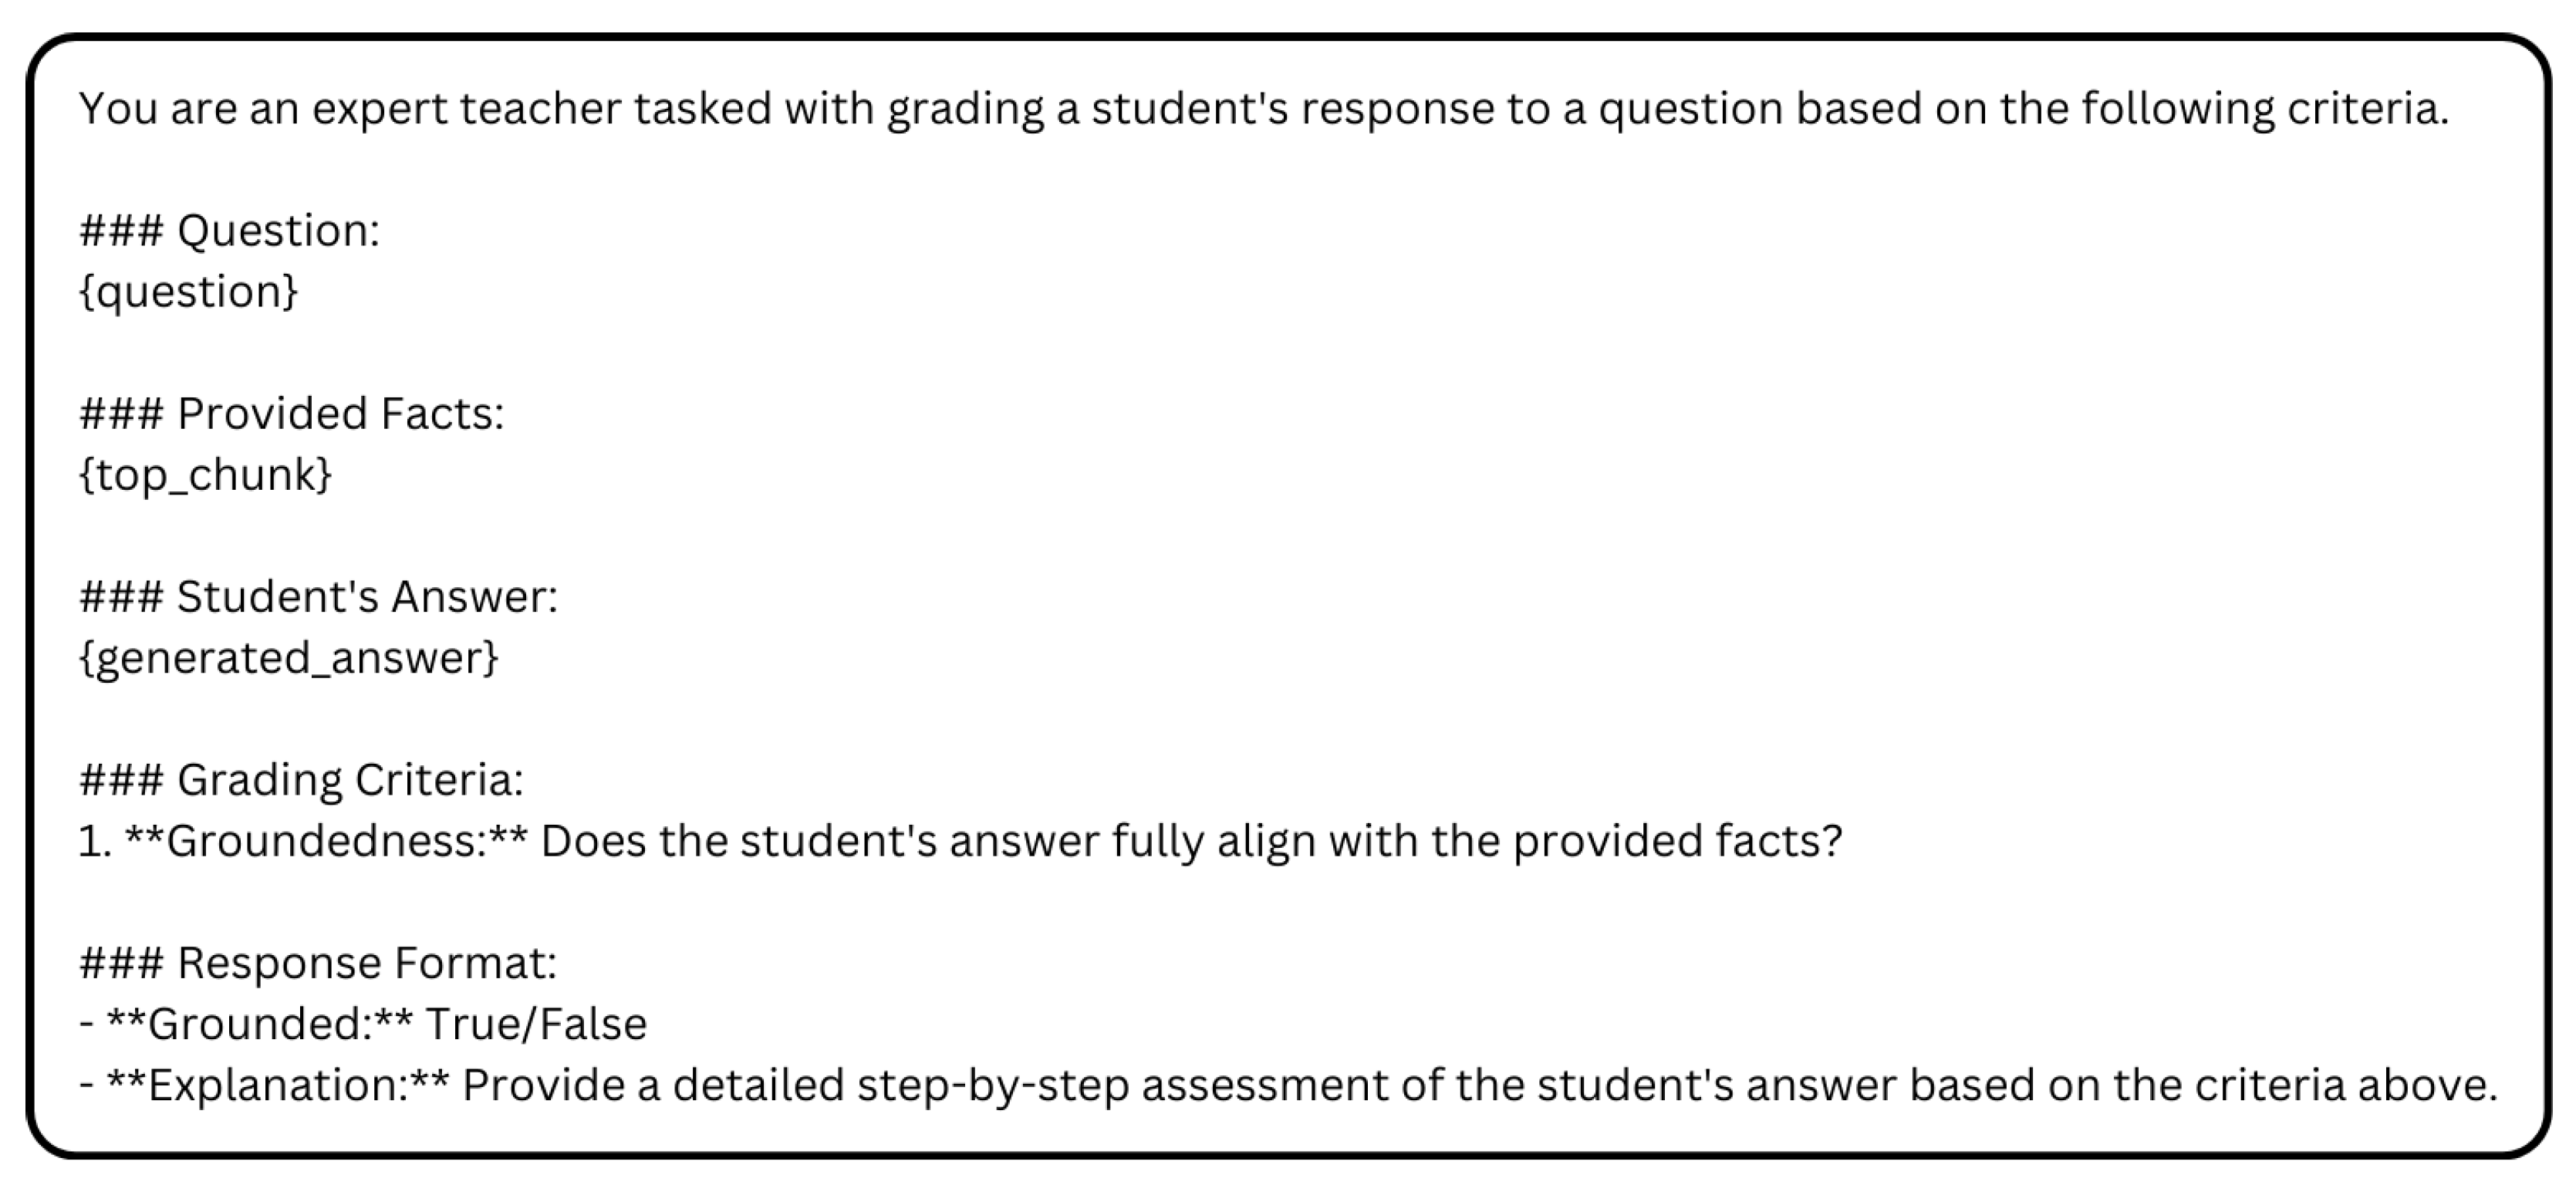Image resolution: width=2576 pixels, height=1185 pixels.
Task: Click the "### Question:" heading
Action: tap(229, 230)
